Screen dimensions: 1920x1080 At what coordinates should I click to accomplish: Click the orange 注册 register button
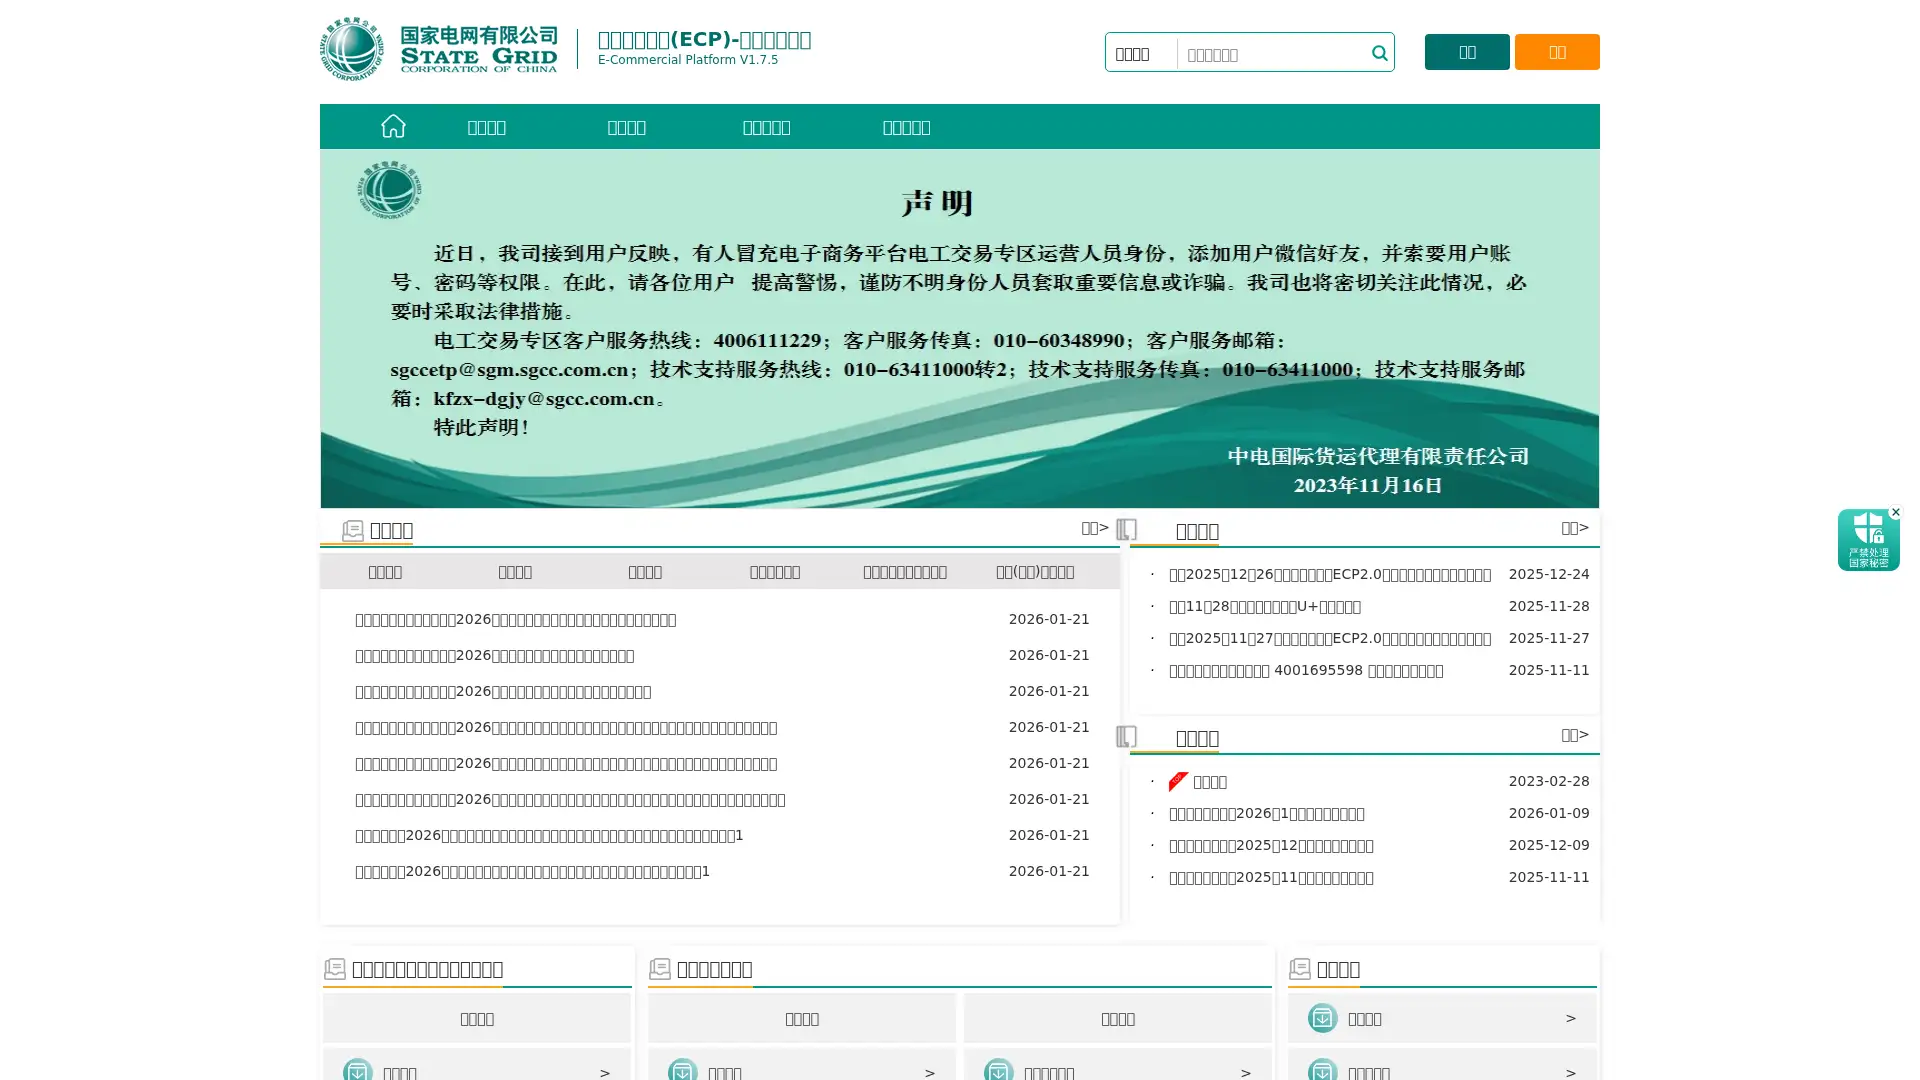click(x=1556, y=51)
